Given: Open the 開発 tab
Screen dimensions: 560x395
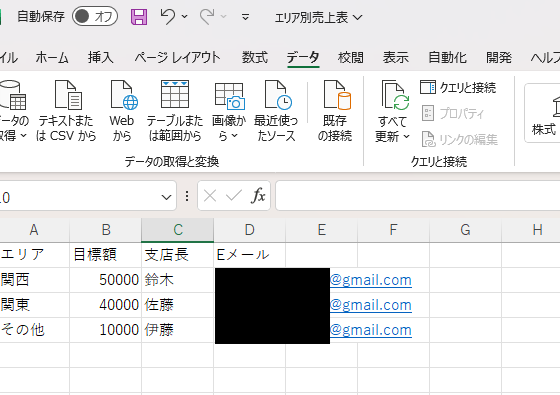Looking at the screenshot, I should coord(499,57).
